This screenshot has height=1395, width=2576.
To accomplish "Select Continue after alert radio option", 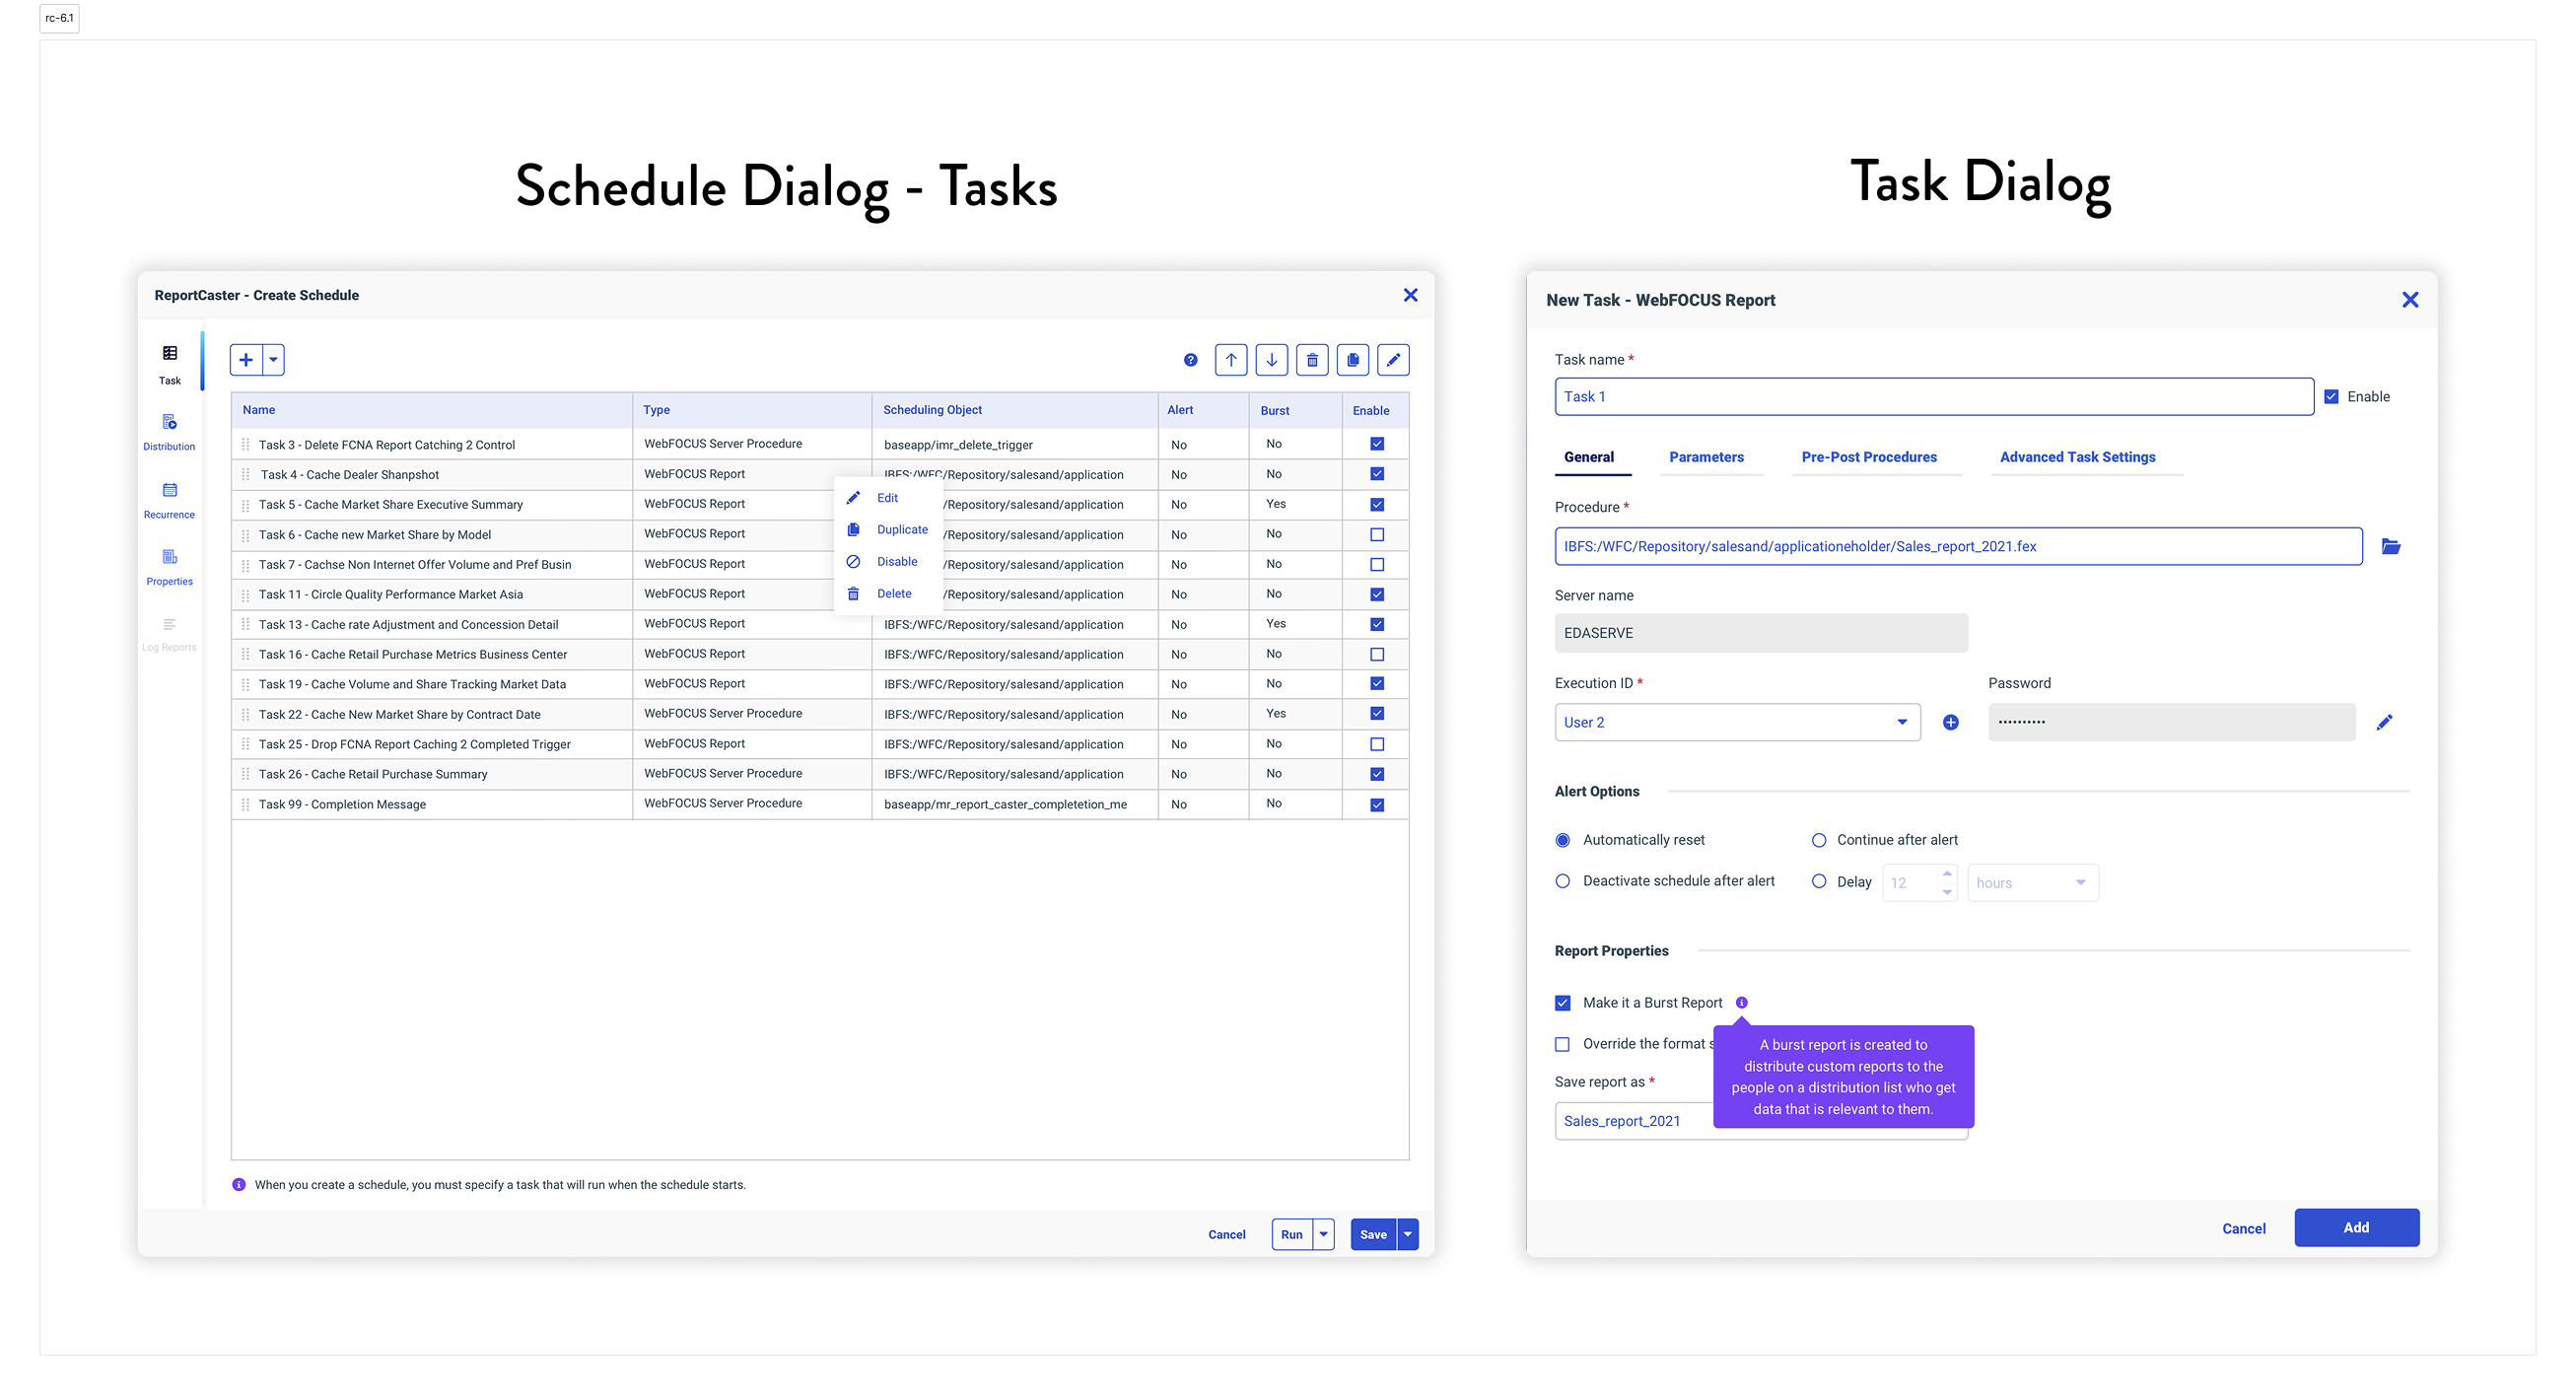I will click(x=1819, y=840).
